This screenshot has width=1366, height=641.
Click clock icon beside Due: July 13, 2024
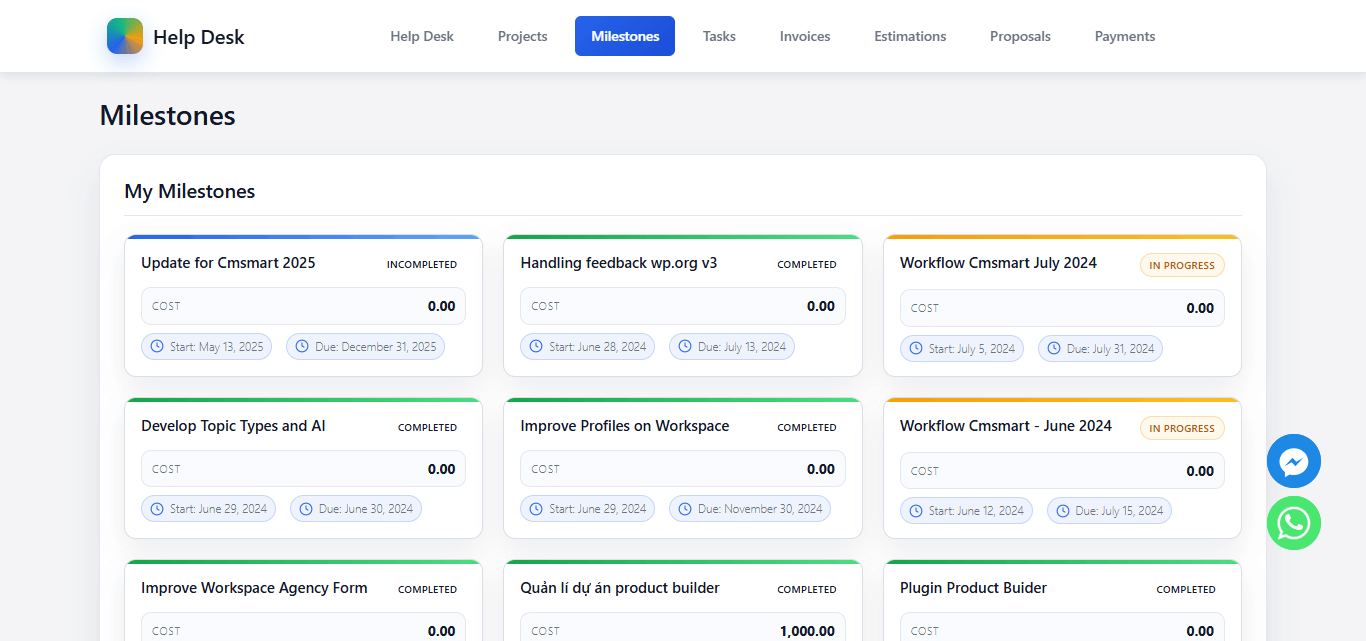pyautogui.click(x=685, y=347)
